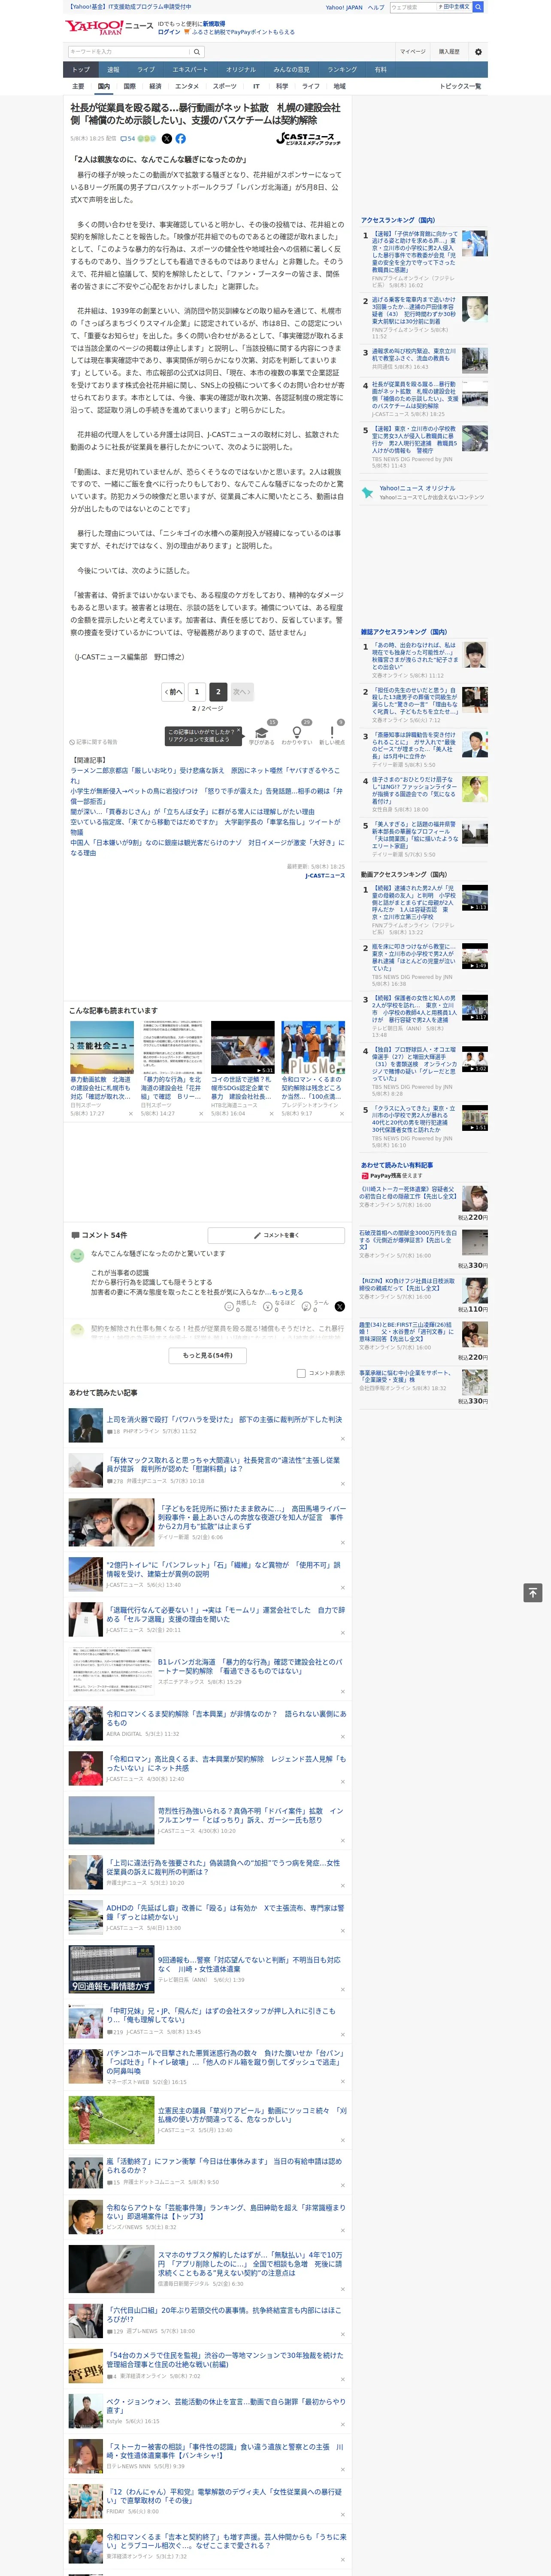Click the コメントを書く button
Screen dimensions: 551x2576
click(276, 1235)
